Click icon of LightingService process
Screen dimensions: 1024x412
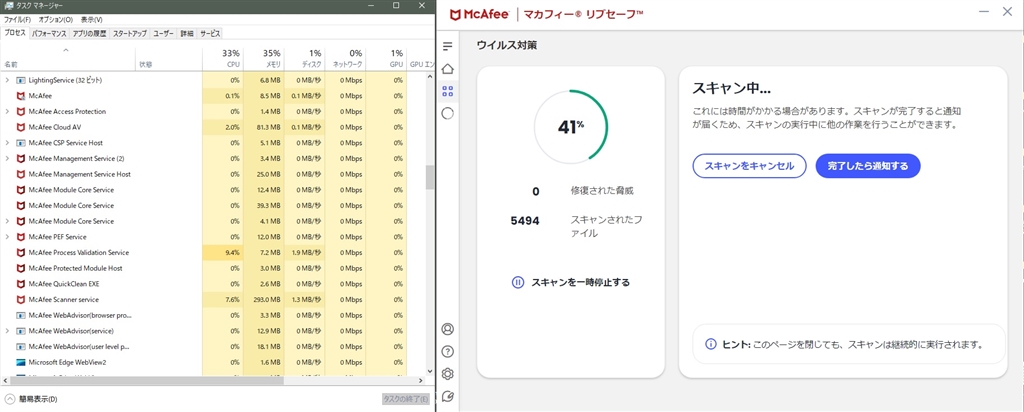[x=20, y=80]
